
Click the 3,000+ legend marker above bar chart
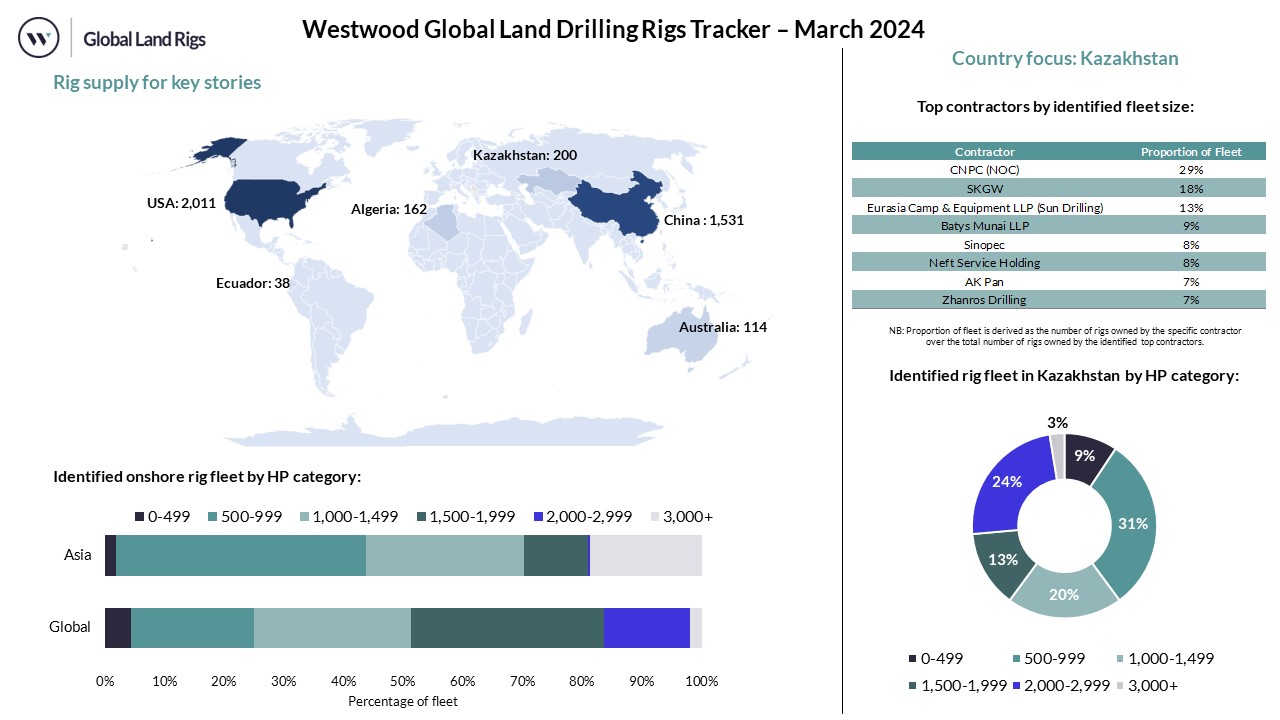656,517
